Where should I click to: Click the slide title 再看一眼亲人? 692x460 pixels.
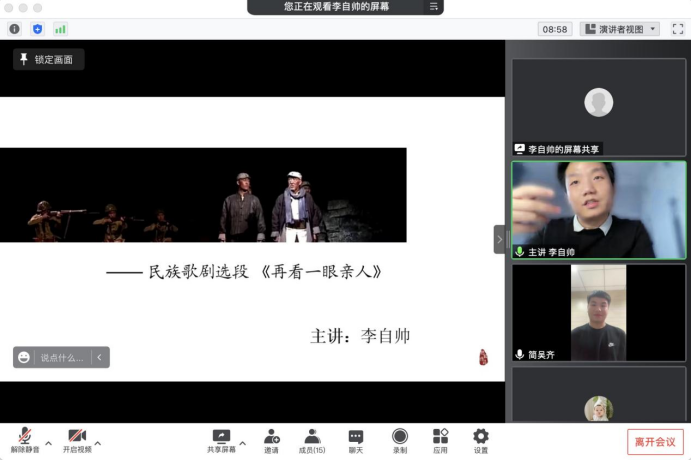coord(322,271)
